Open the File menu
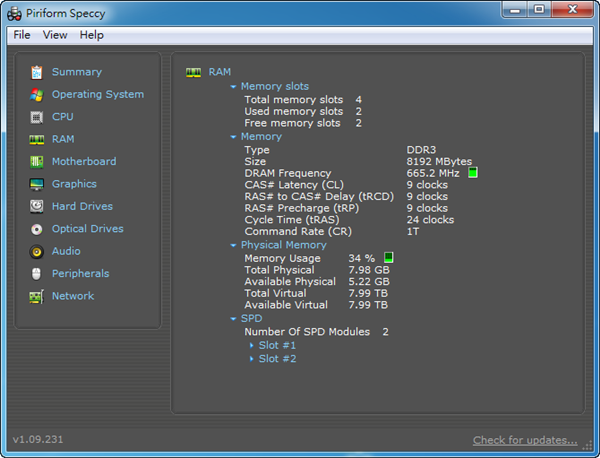 tap(22, 35)
